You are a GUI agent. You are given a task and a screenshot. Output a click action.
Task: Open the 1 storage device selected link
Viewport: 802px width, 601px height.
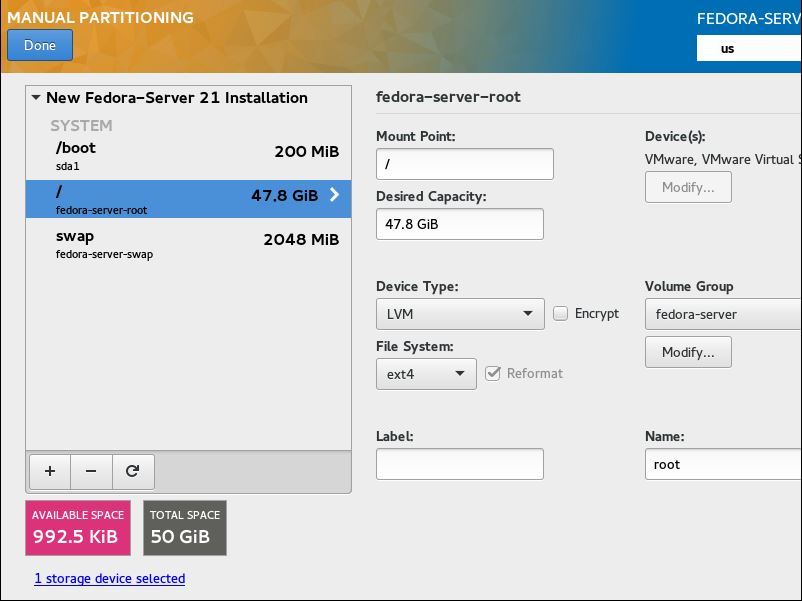coord(109,578)
